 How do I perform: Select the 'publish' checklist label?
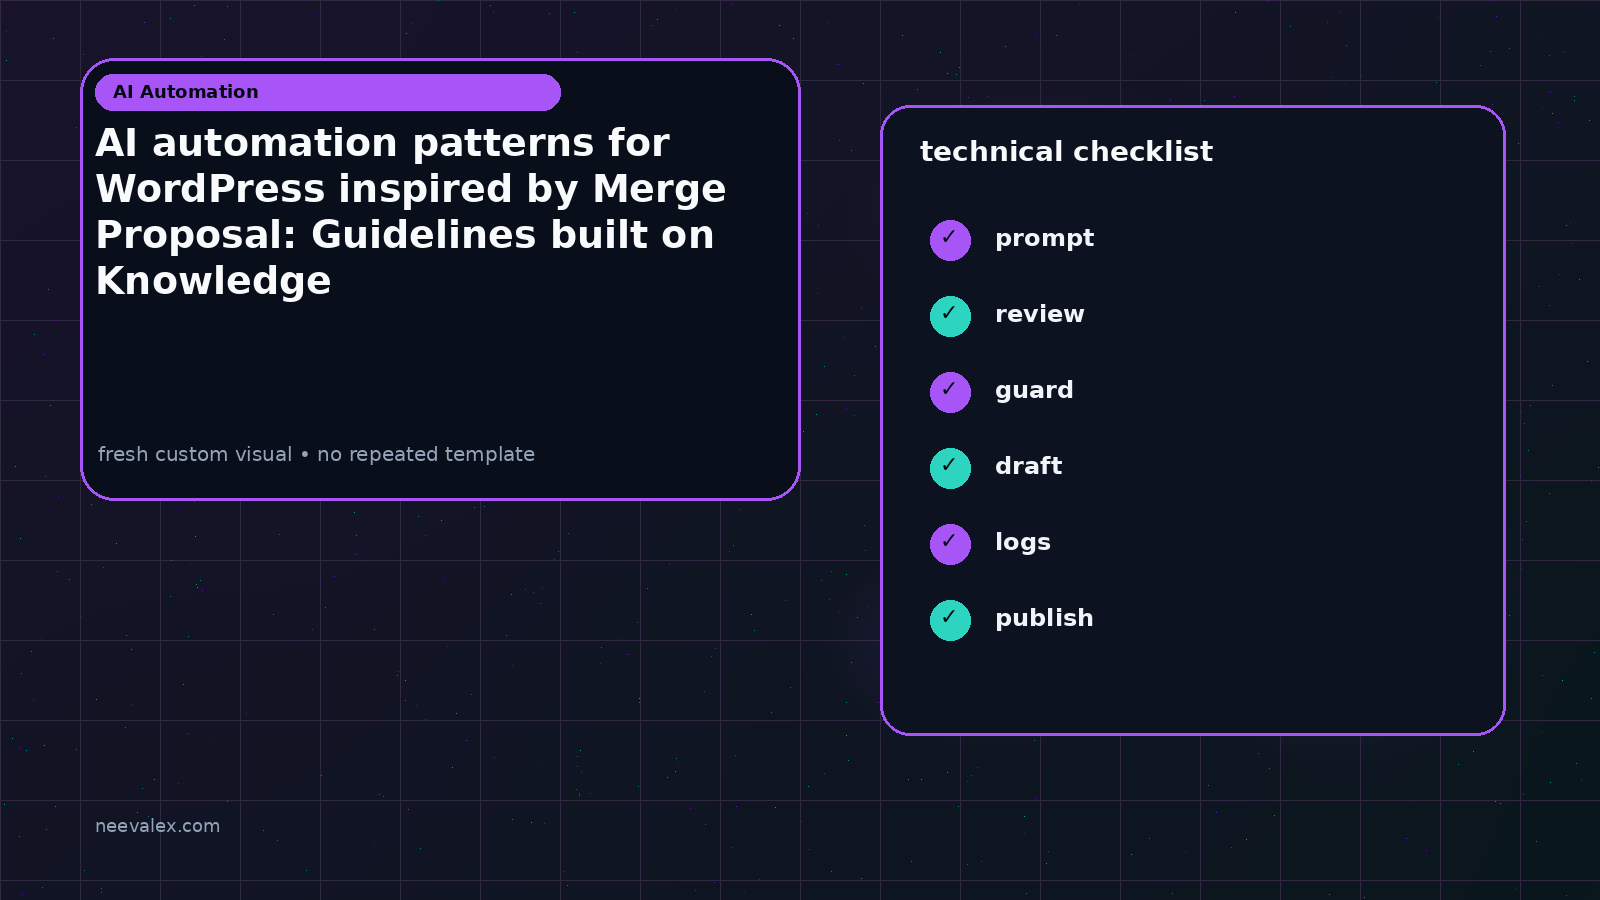click(x=1044, y=619)
